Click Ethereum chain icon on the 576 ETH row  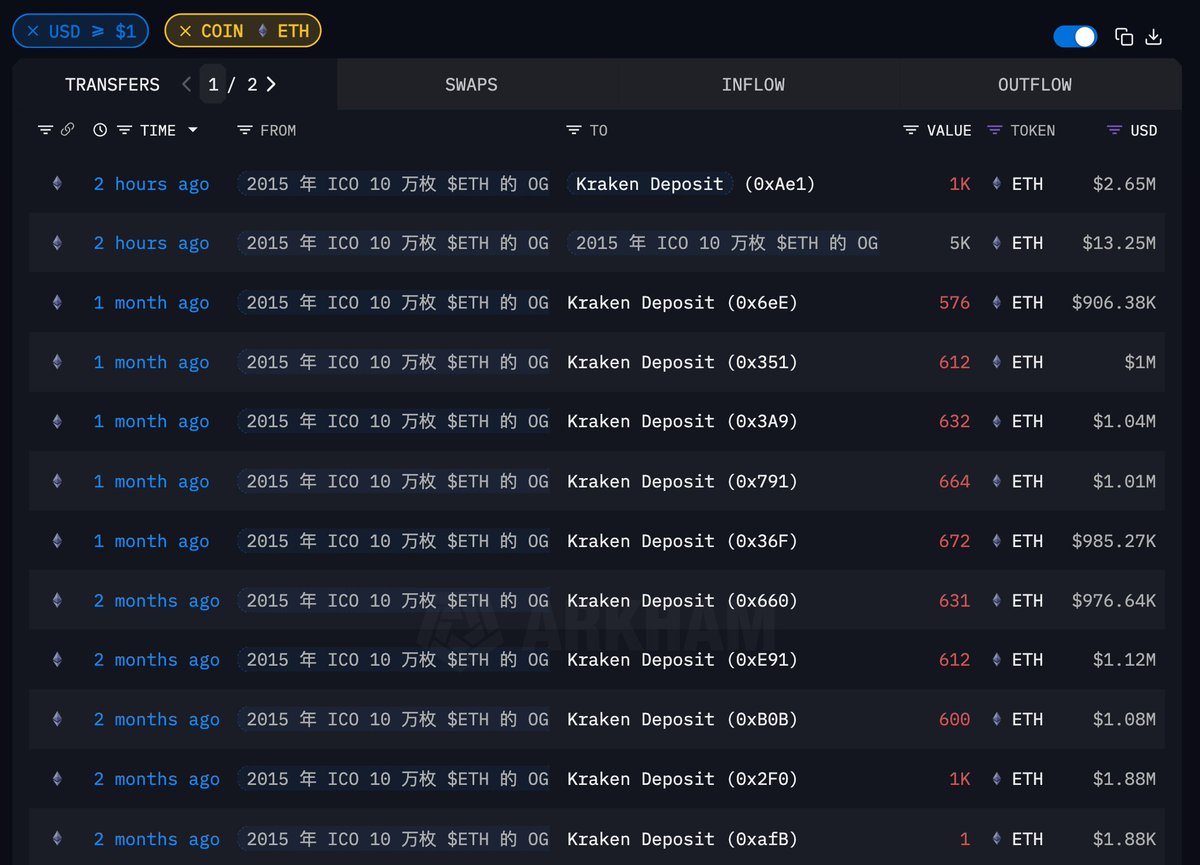coord(57,302)
